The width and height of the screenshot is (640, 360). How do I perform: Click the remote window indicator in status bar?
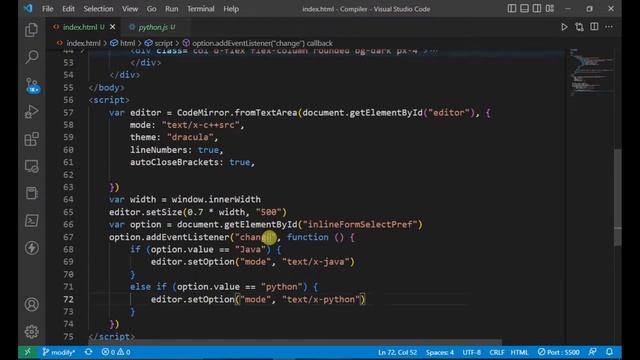tap(28, 352)
